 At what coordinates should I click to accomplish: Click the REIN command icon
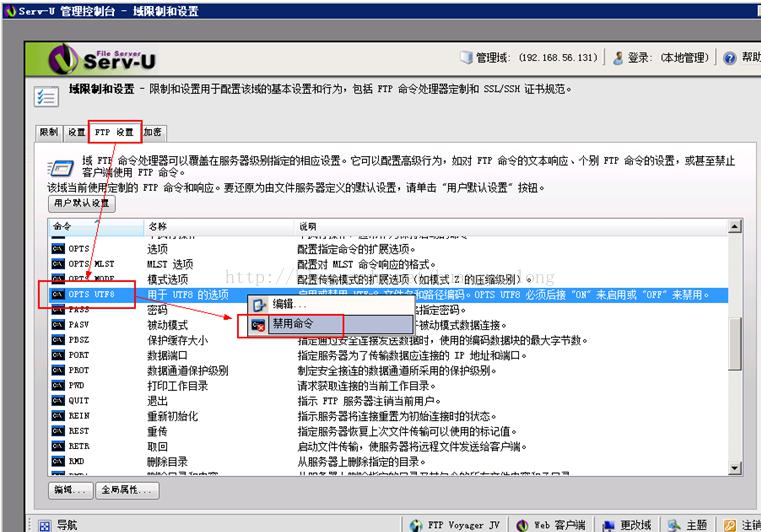[x=58, y=416]
